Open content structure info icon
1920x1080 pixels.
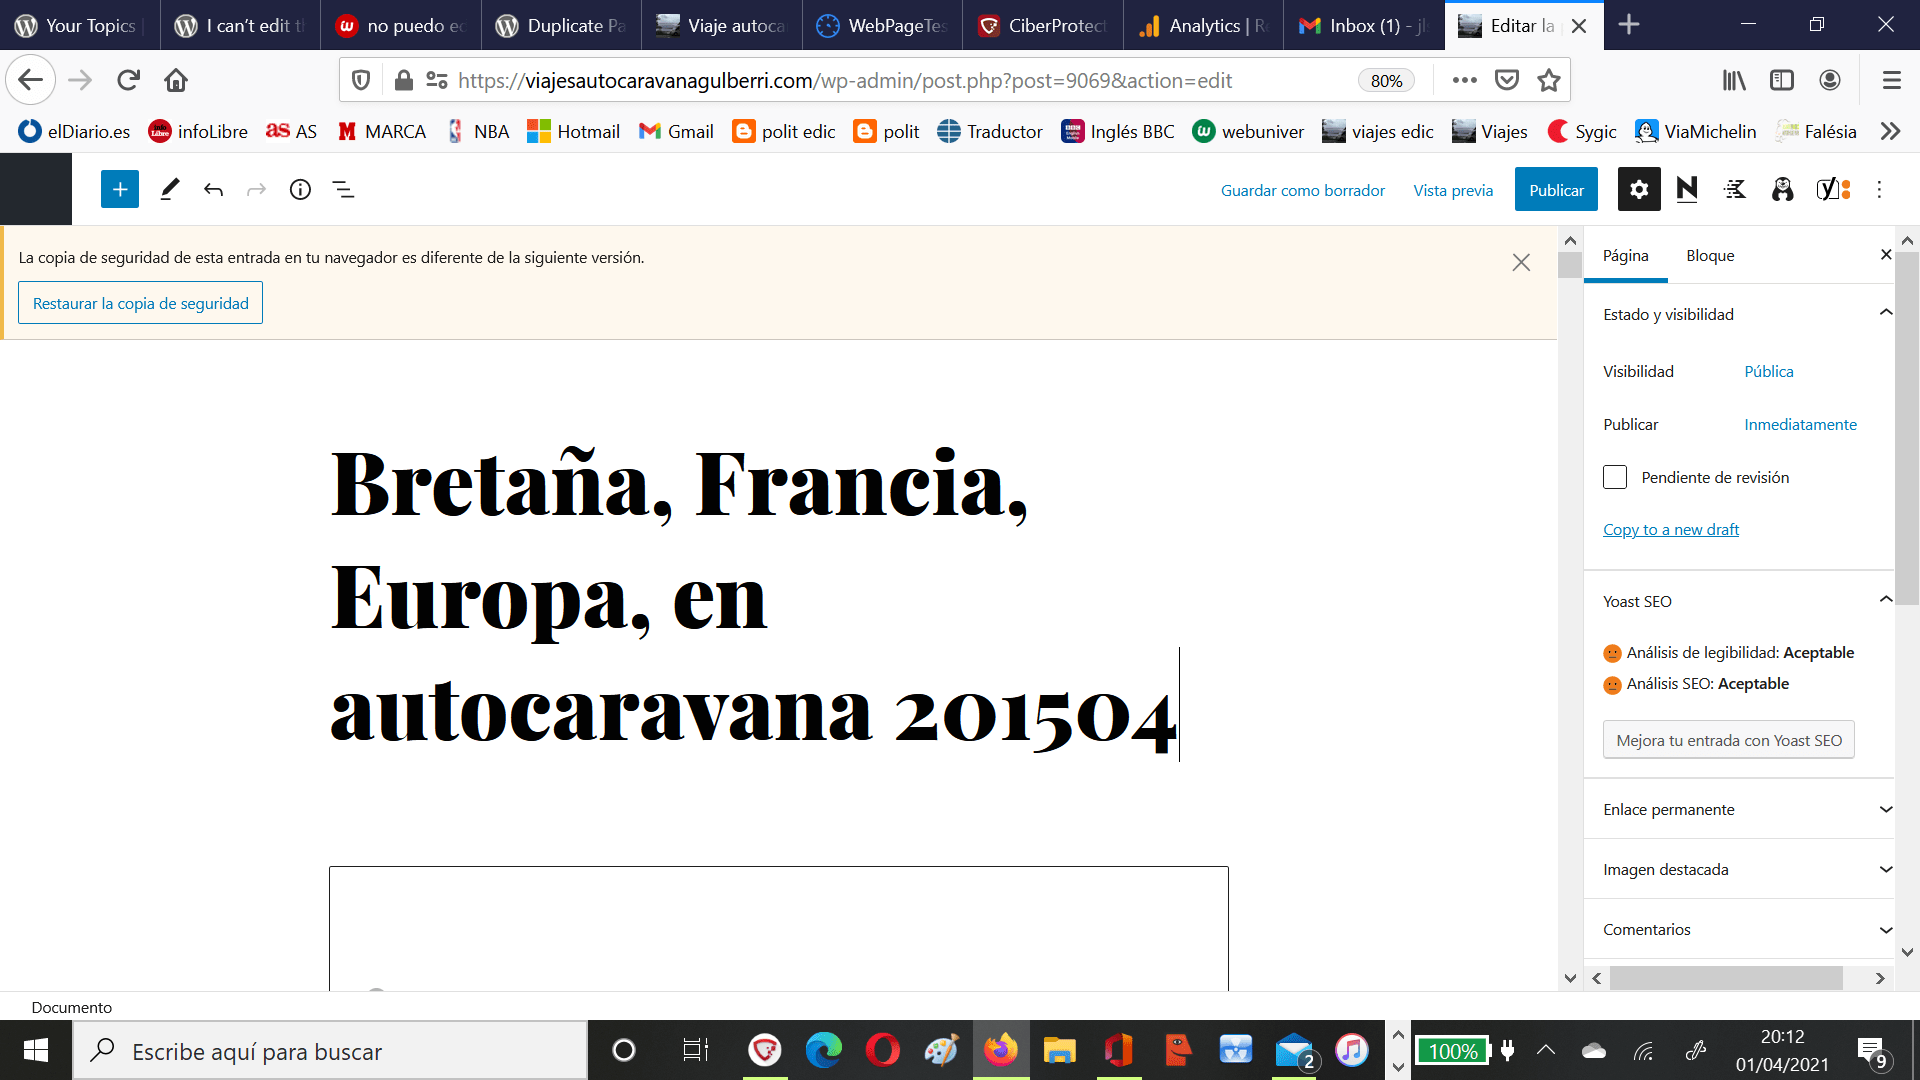tap(300, 189)
